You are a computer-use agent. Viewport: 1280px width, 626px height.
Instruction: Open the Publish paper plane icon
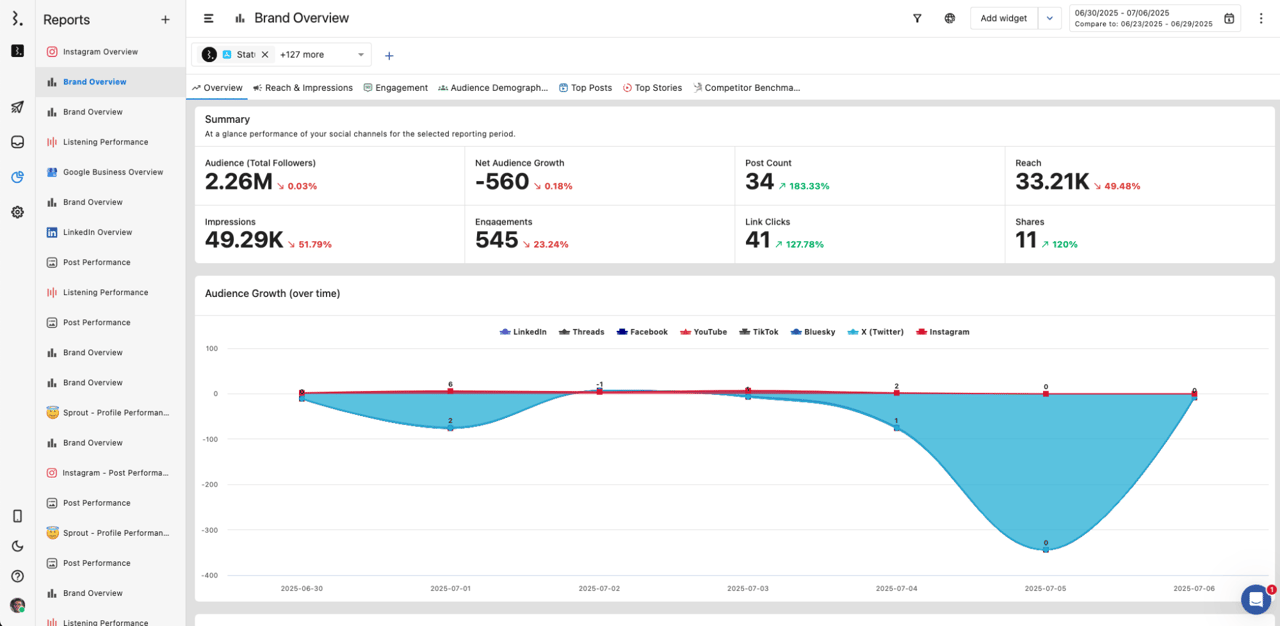tap(17, 107)
